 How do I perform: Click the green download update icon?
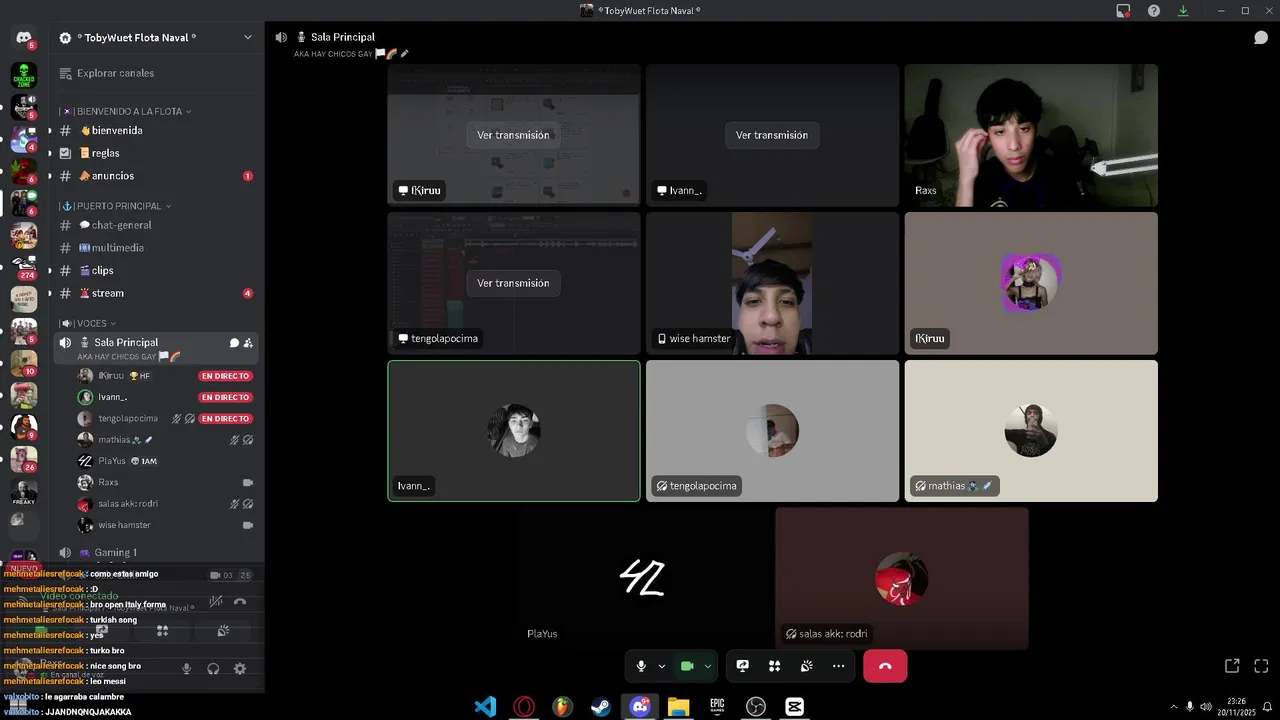[x=1183, y=11]
